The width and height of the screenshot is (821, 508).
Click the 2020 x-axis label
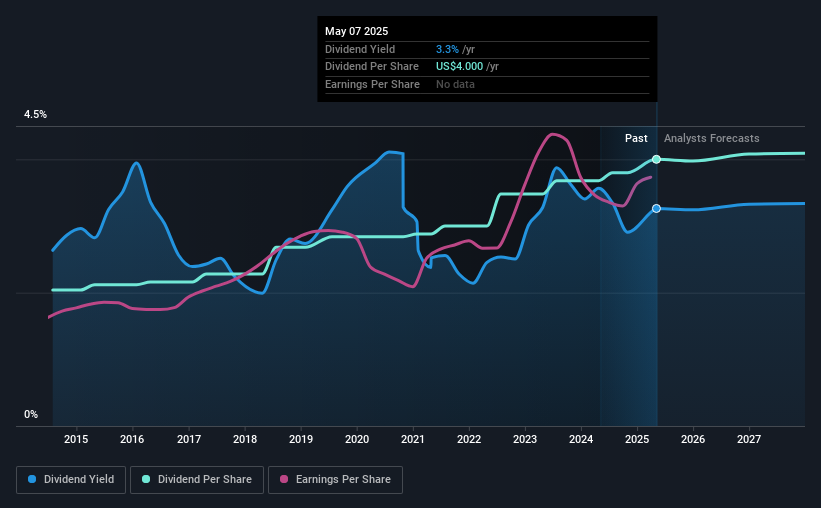(357, 439)
